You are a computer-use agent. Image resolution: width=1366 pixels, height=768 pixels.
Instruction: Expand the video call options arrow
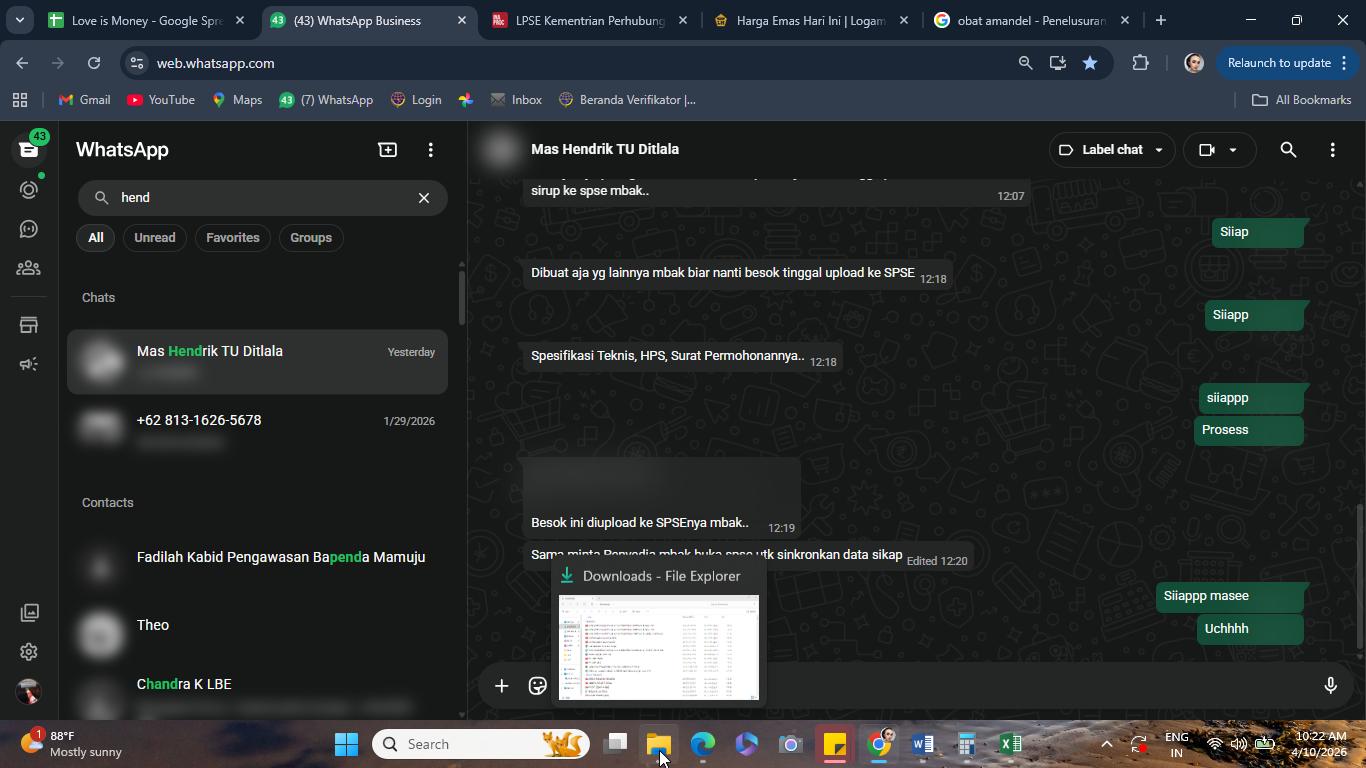(x=1233, y=150)
